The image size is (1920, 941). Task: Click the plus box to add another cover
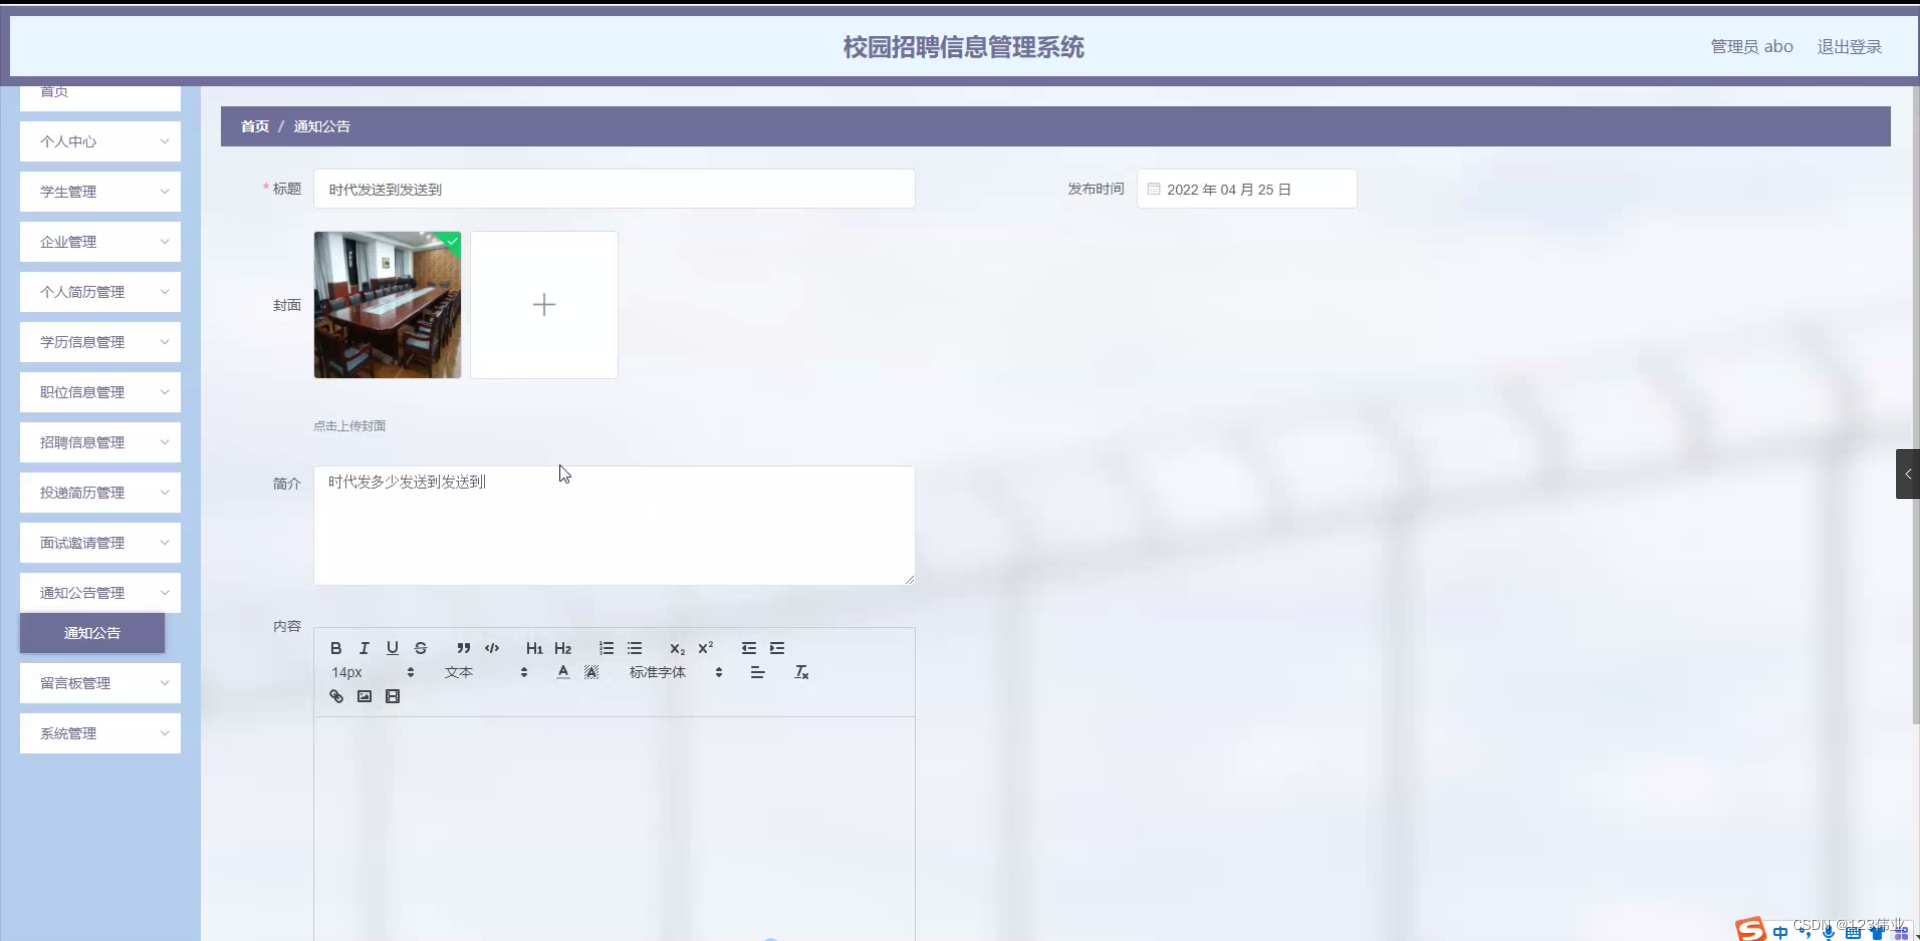point(543,304)
